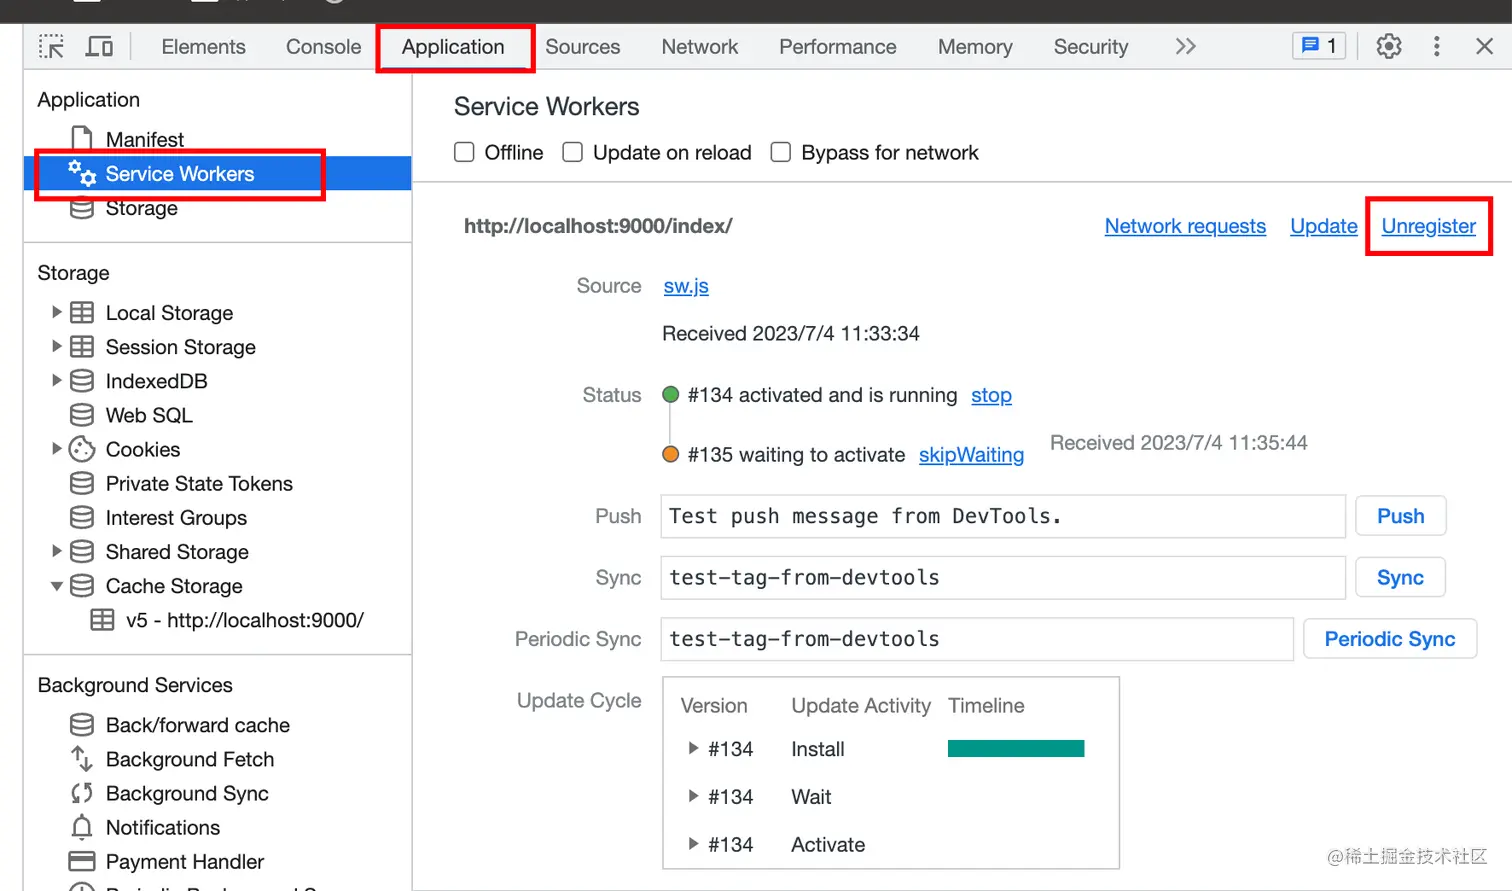Click the #134 Install timeline bar

(1016, 749)
